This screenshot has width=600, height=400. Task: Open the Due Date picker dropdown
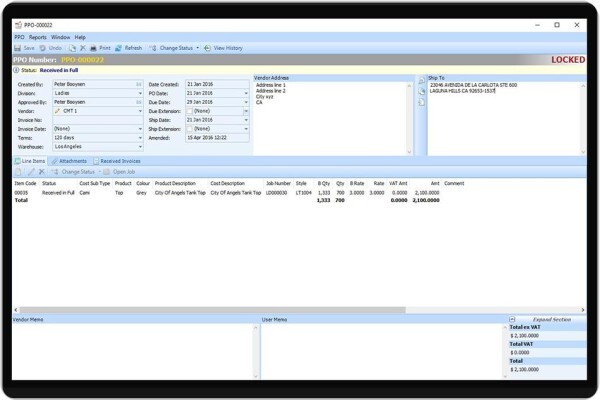coord(246,102)
